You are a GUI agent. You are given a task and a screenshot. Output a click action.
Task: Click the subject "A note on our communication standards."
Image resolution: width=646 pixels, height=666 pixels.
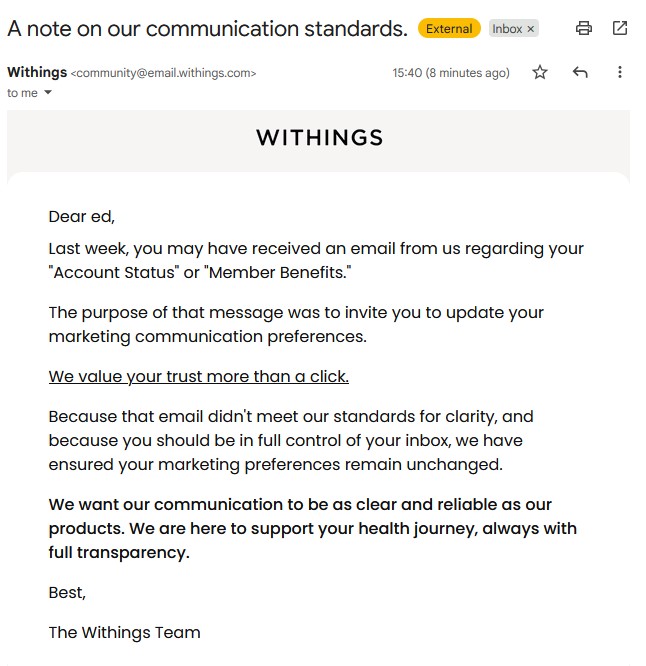click(207, 29)
